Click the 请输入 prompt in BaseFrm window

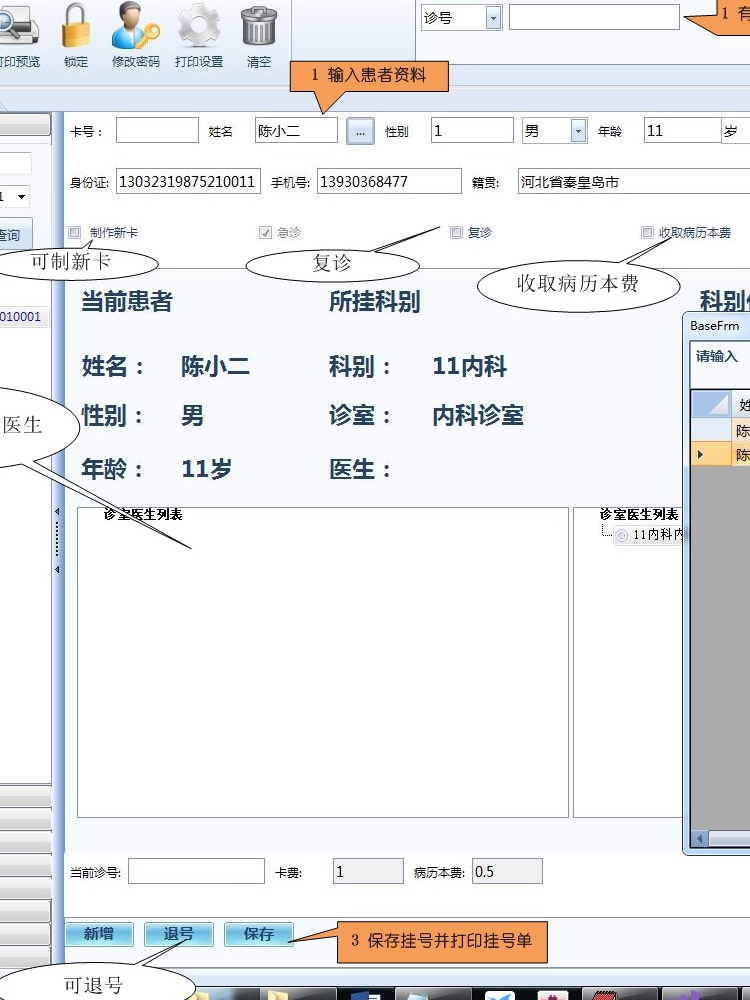coord(716,356)
